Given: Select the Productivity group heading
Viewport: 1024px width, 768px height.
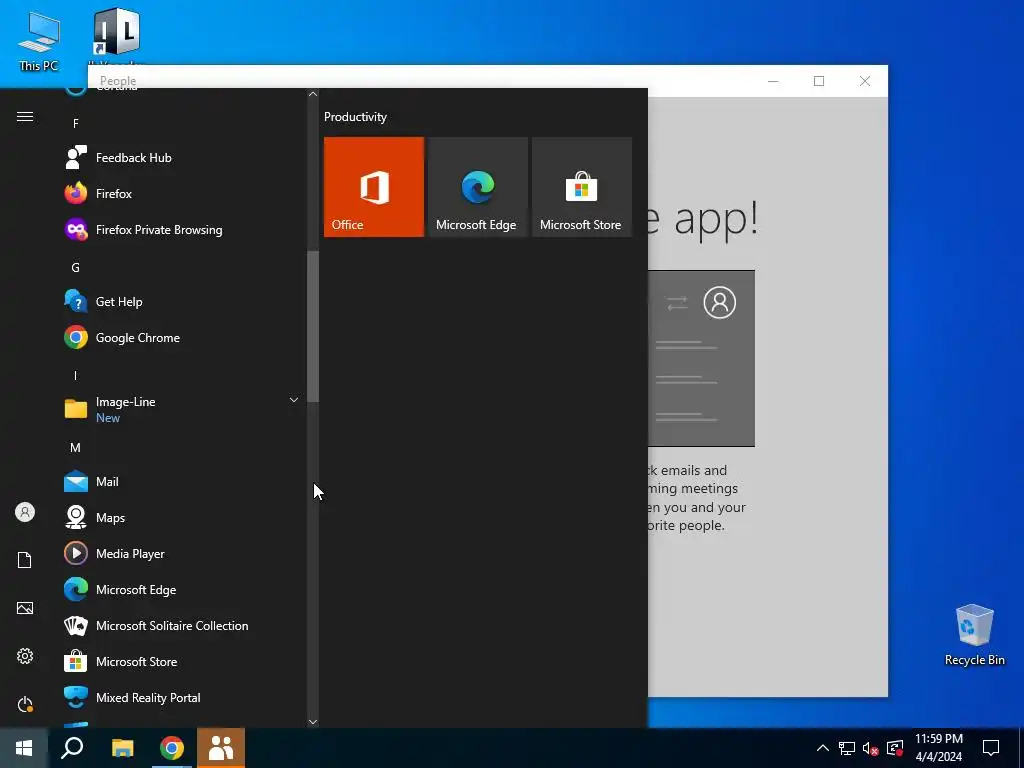Looking at the screenshot, I should click(x=355, y=117).
